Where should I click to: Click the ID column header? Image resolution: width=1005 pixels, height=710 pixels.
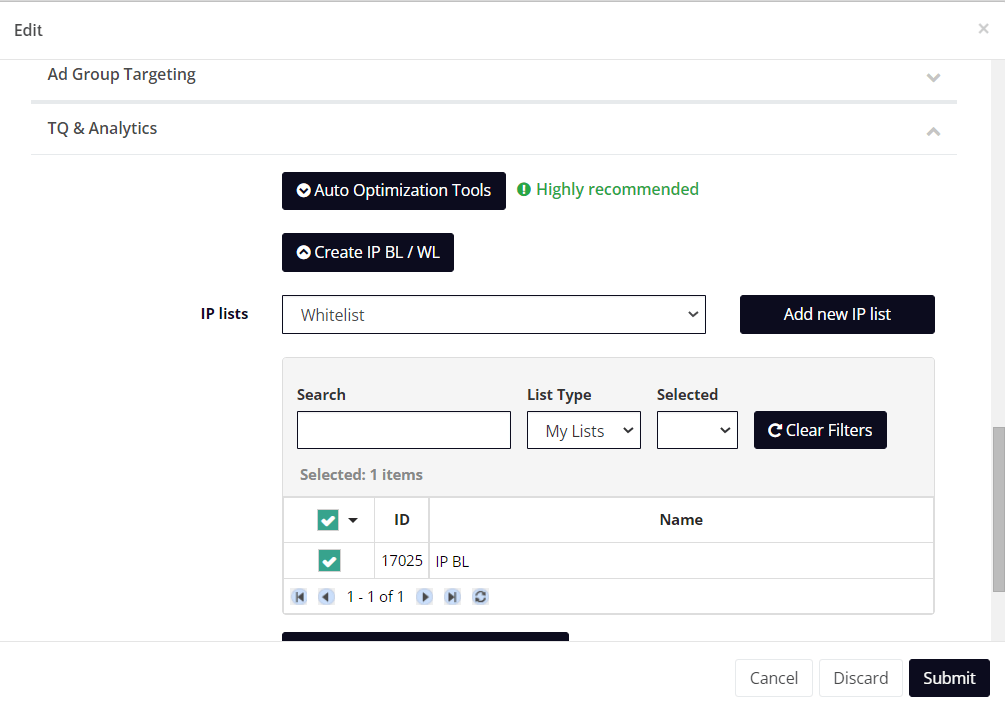point(402,520)
